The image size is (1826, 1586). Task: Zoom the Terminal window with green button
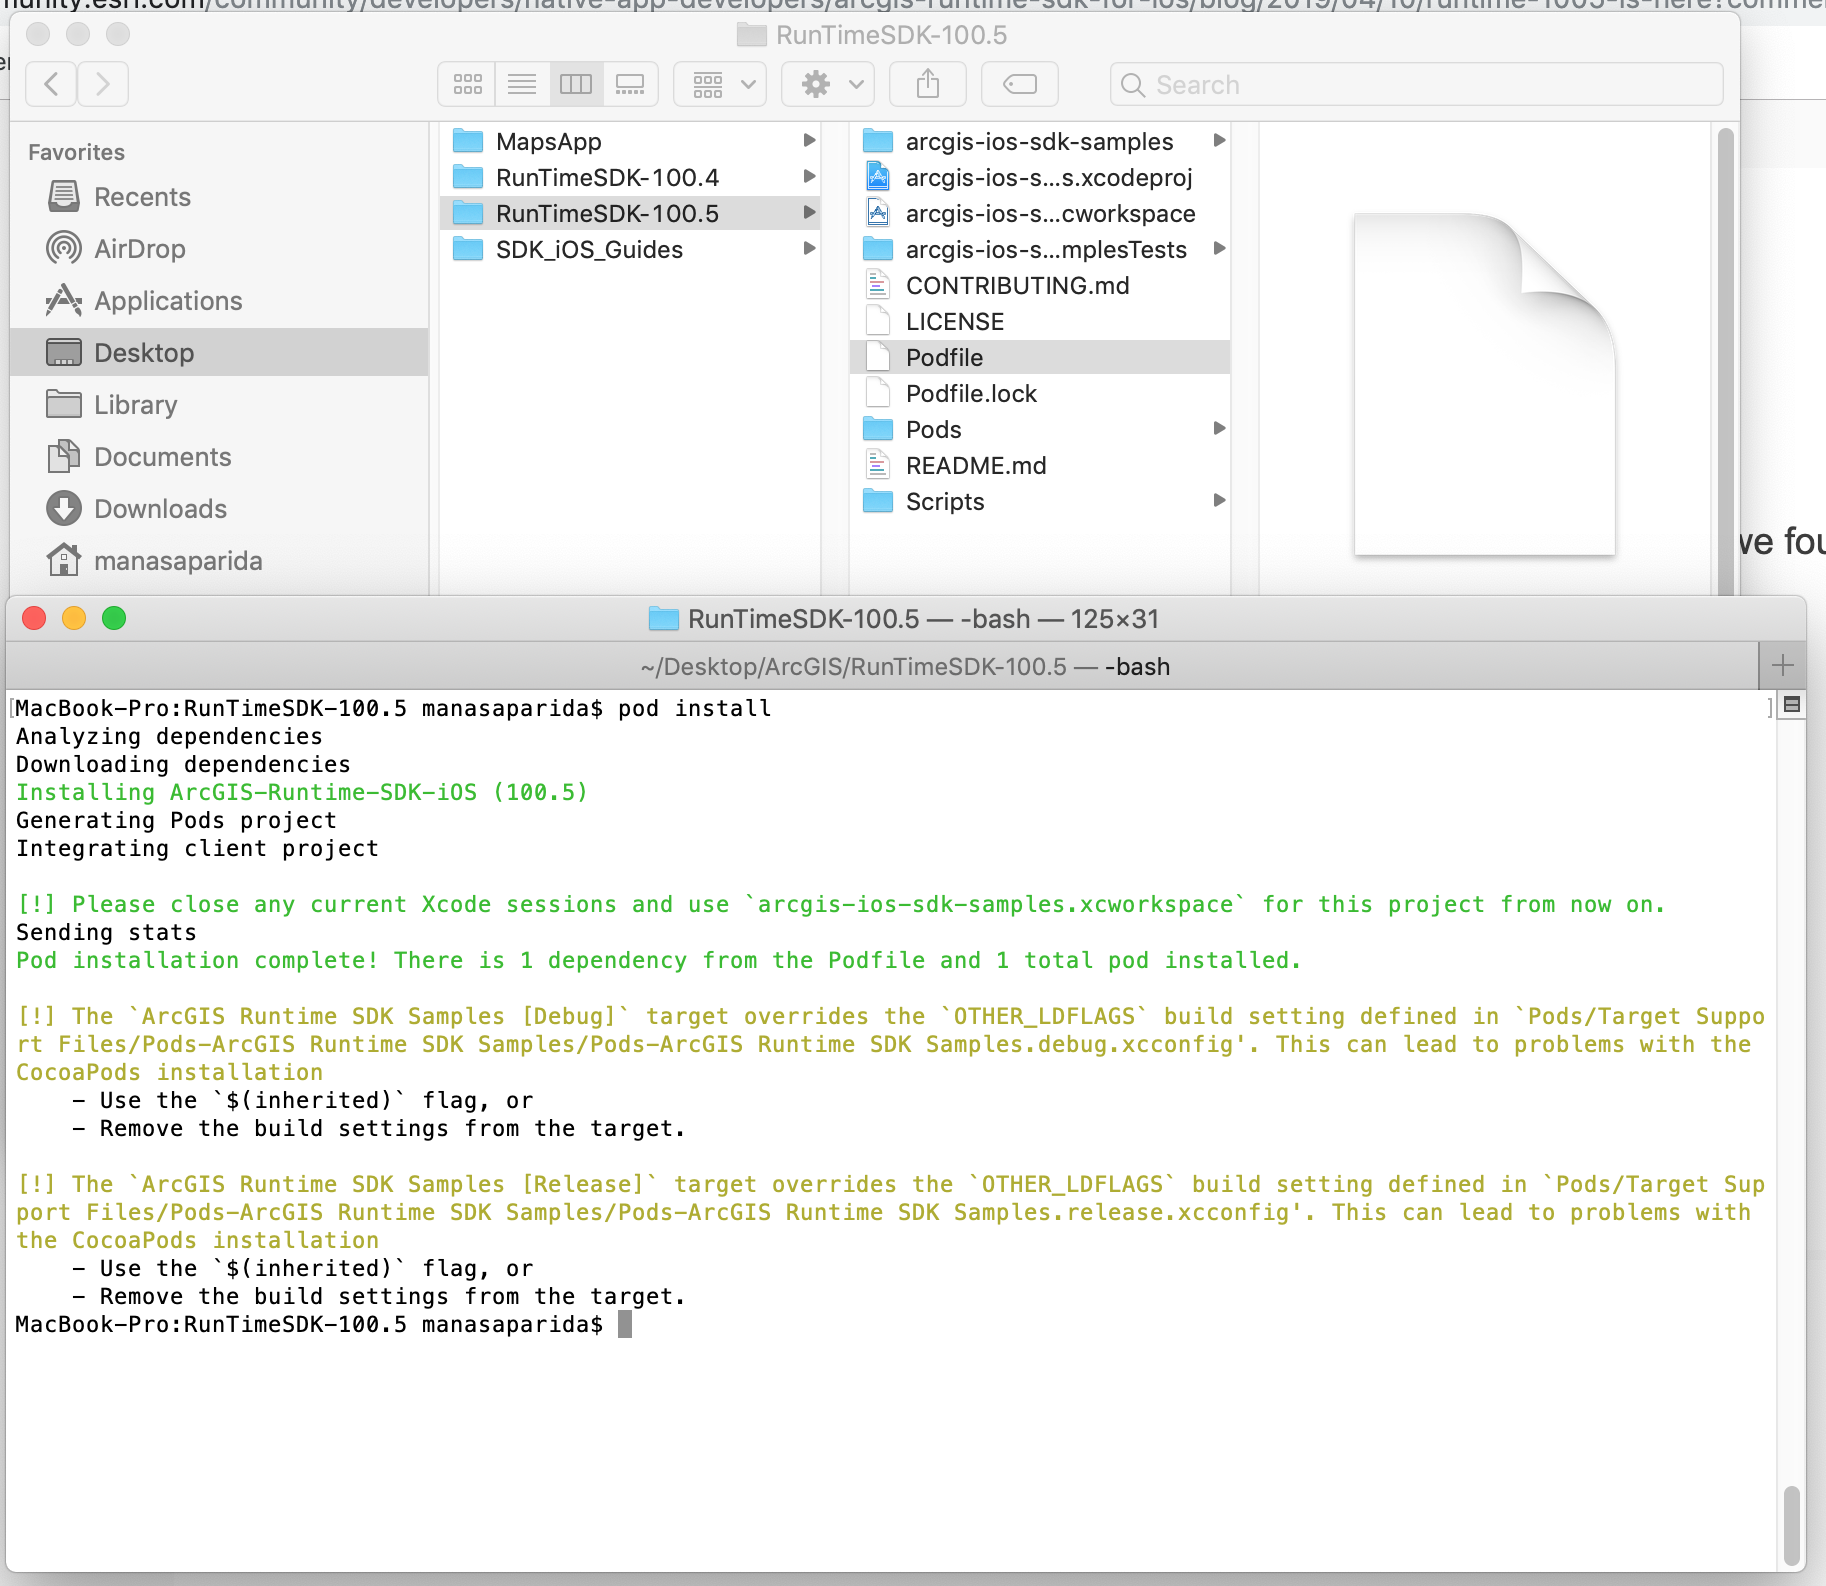click(114, 618)
